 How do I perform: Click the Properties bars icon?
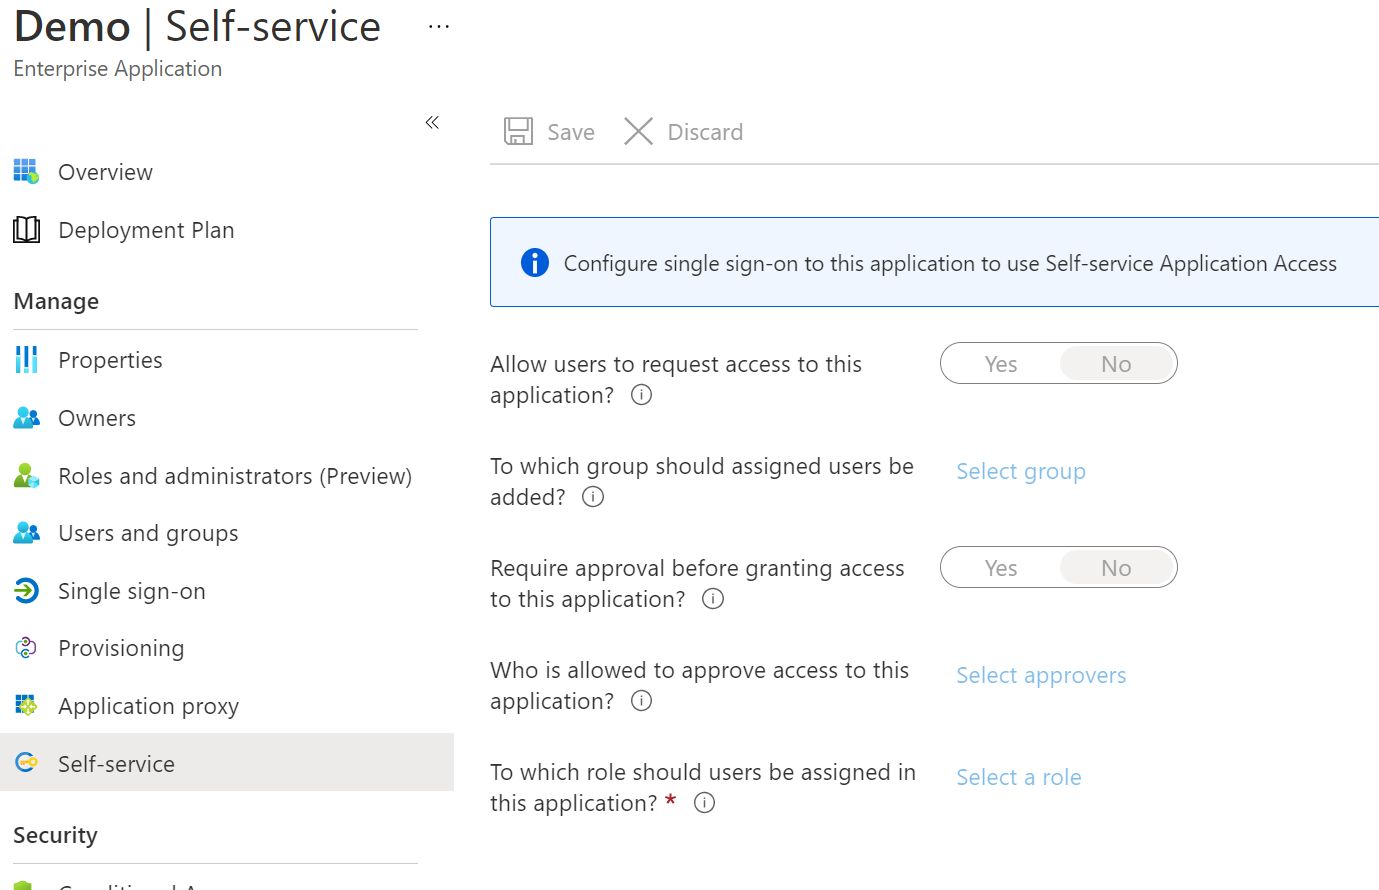click(x=26, y=360)
